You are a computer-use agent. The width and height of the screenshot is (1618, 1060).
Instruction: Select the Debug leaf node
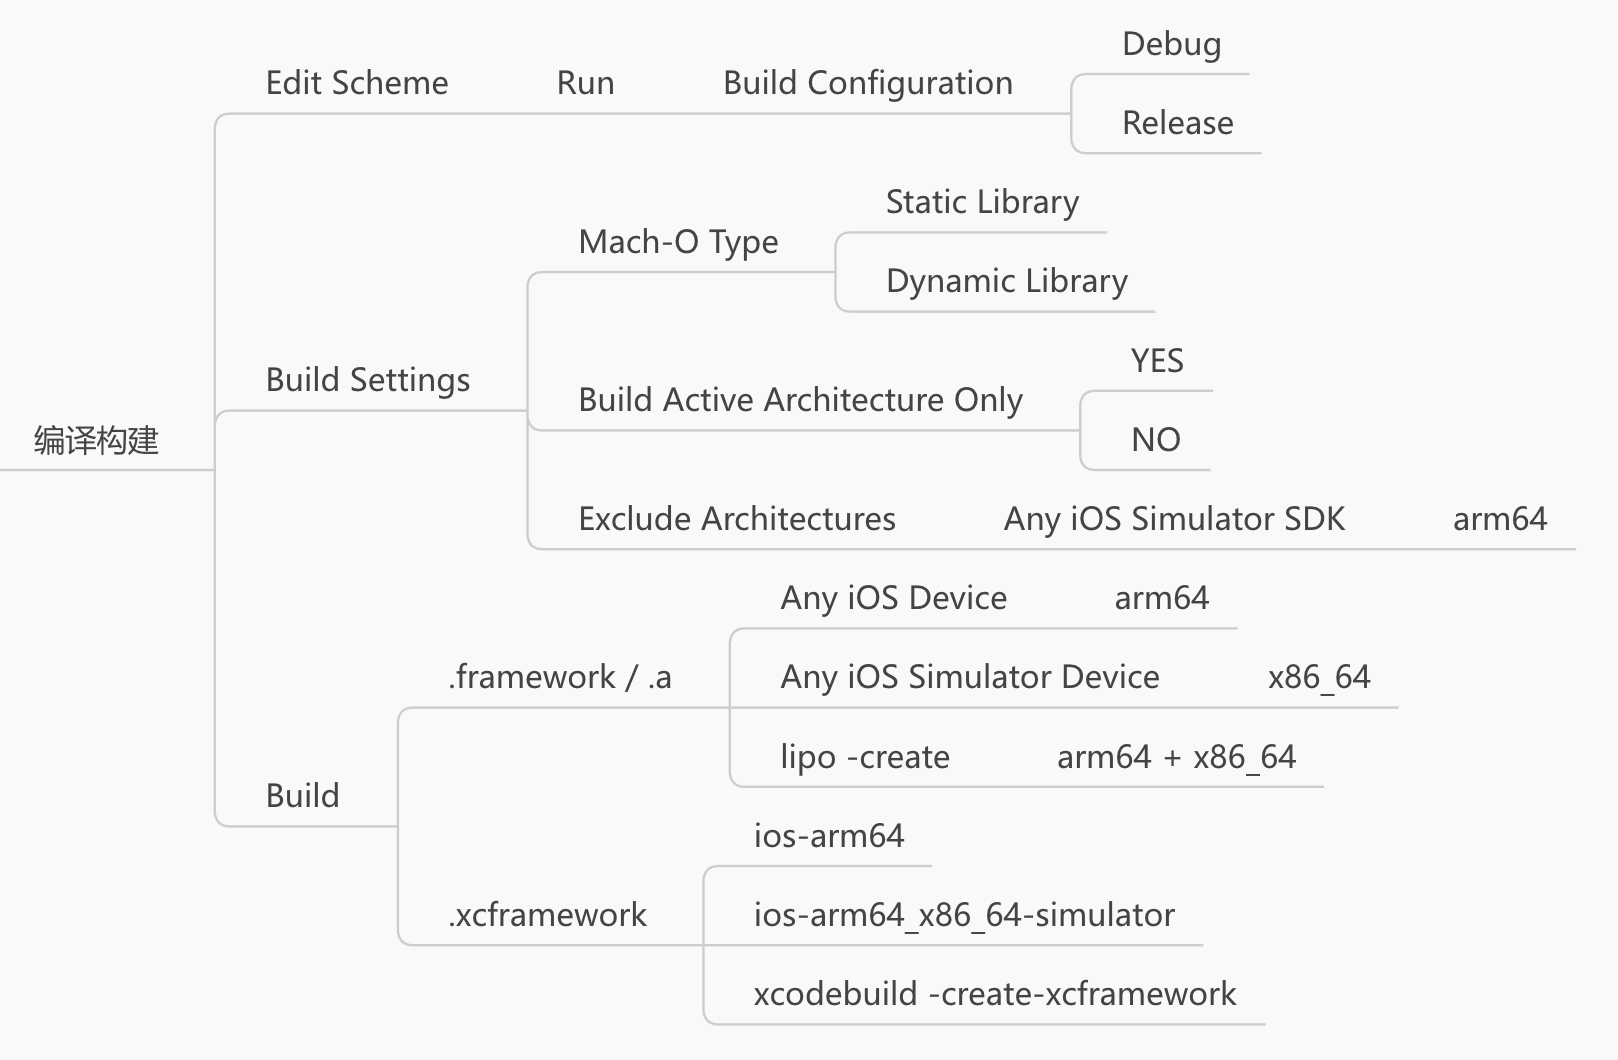point(1171,44)
